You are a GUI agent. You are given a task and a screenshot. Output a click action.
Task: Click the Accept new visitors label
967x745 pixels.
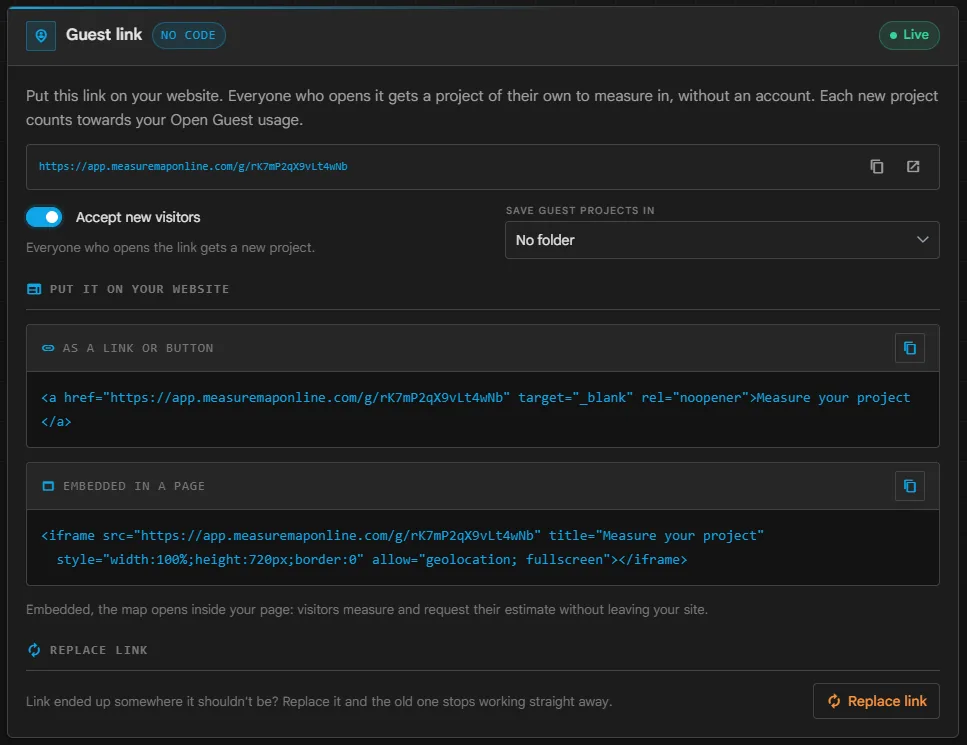[x=138, y=218]
